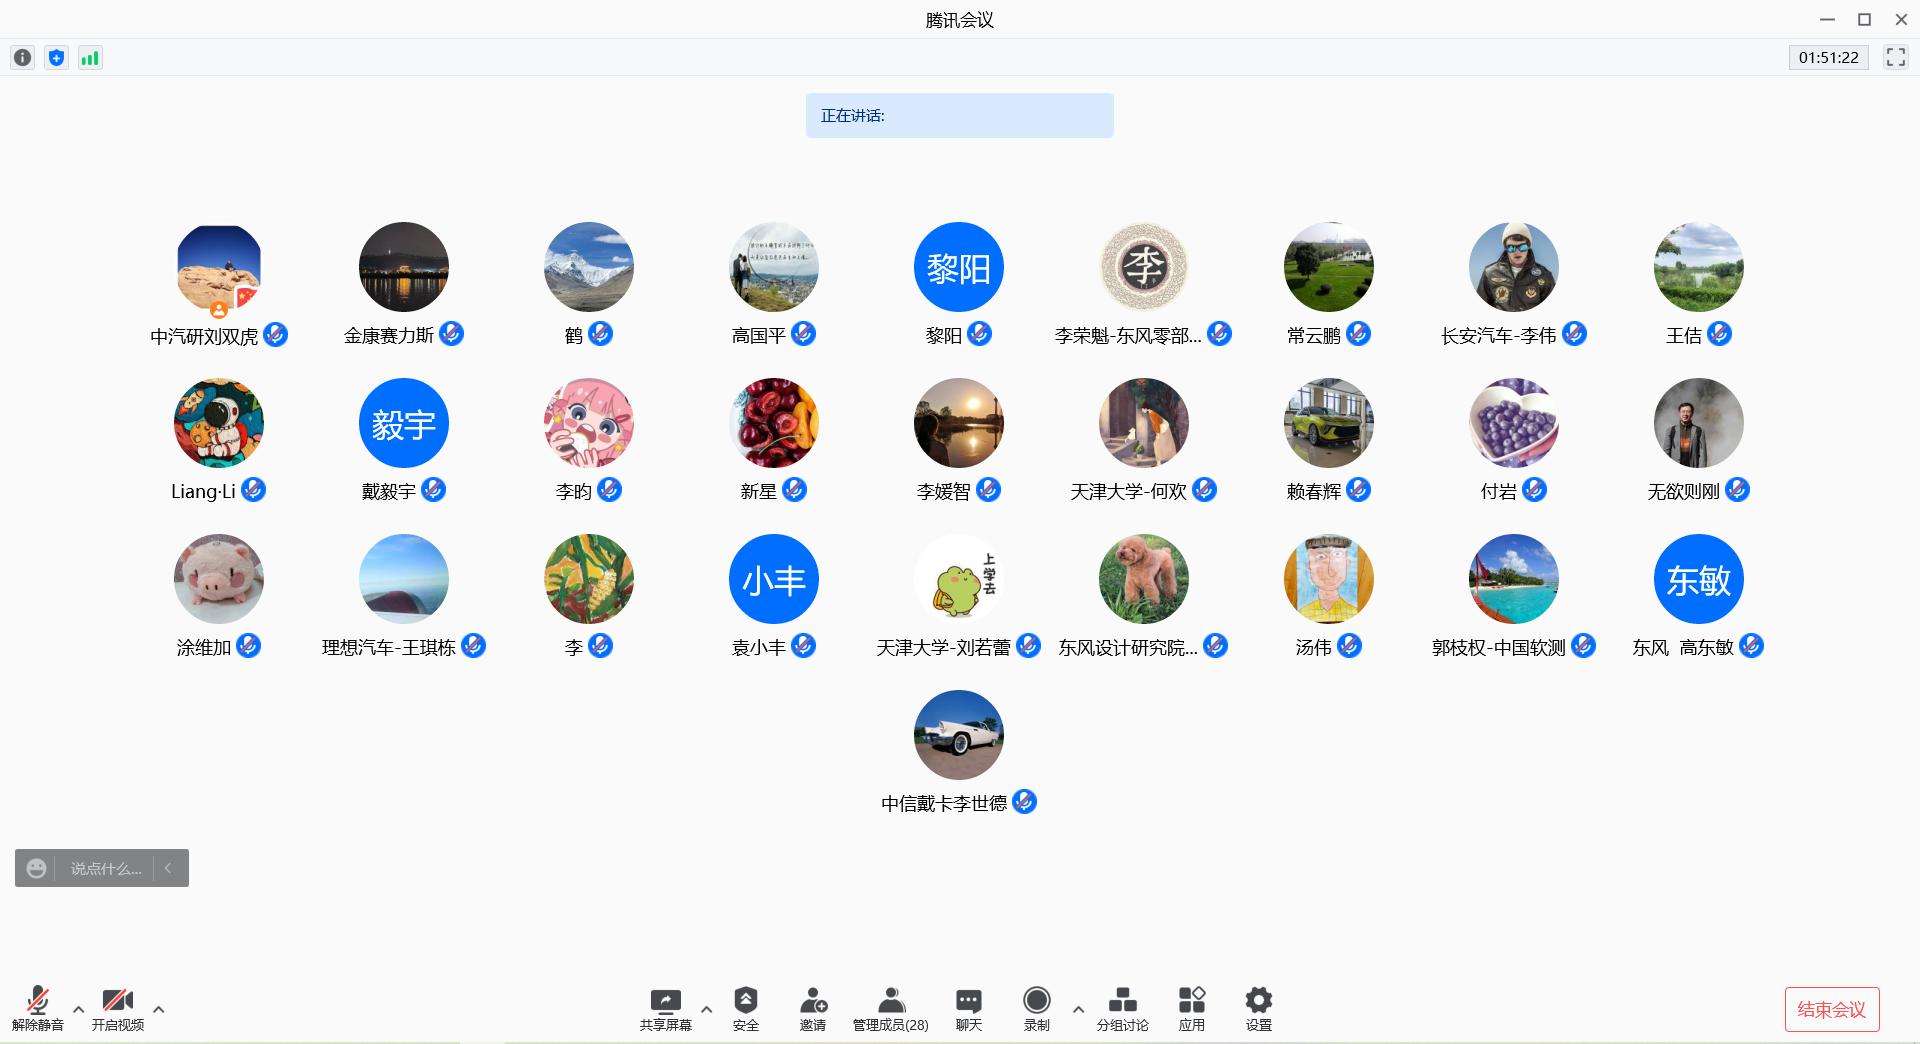Screen dimensions: 1920x1044
Task: Click the red End Meeting (结束会议) button
Action: 1831,1009
